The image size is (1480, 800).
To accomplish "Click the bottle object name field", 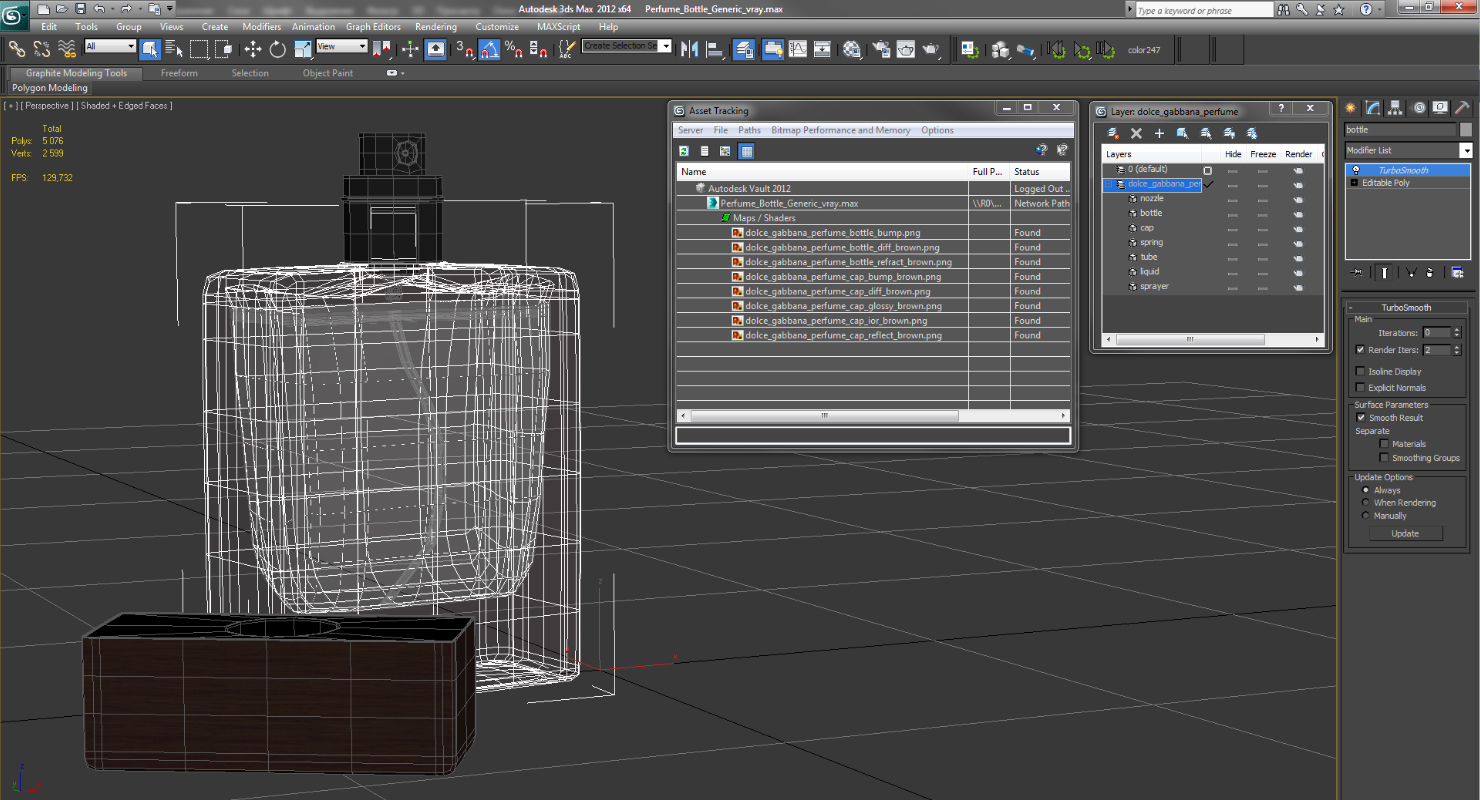I will [1400, 130].
